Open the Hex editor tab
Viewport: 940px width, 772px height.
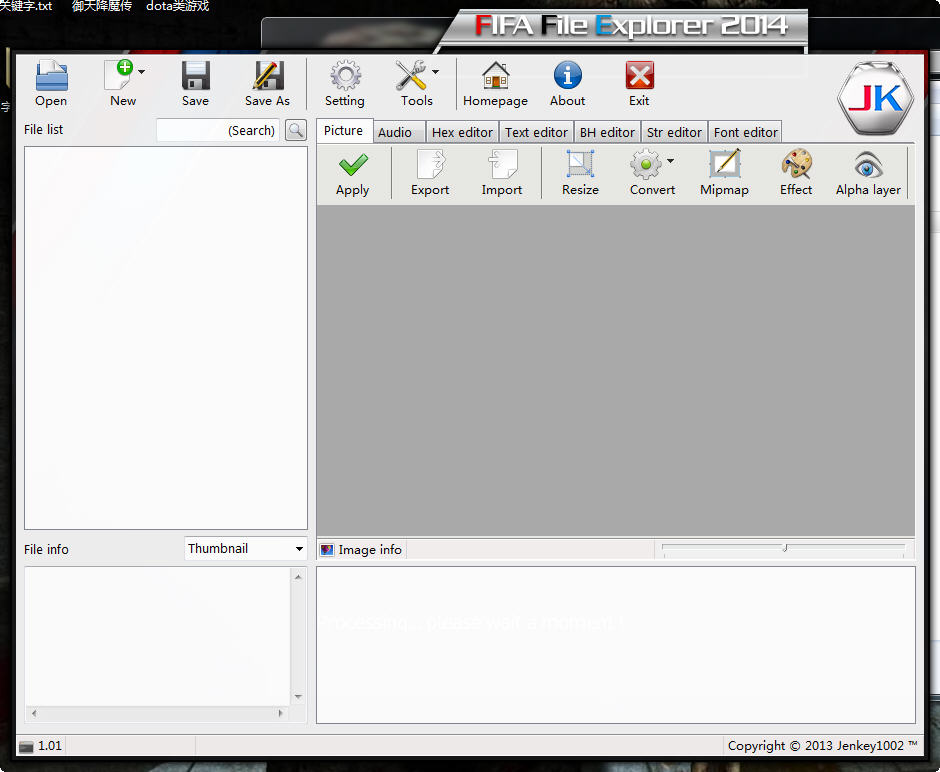pyautogui.click(x=462, y=132)
